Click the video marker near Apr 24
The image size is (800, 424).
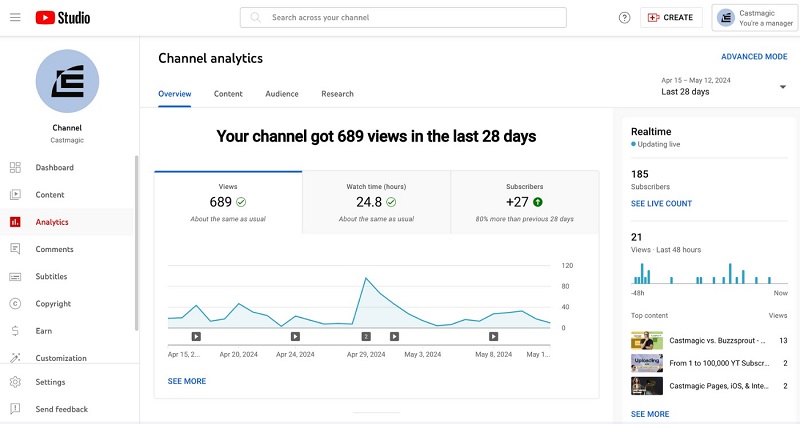[295, 336]
